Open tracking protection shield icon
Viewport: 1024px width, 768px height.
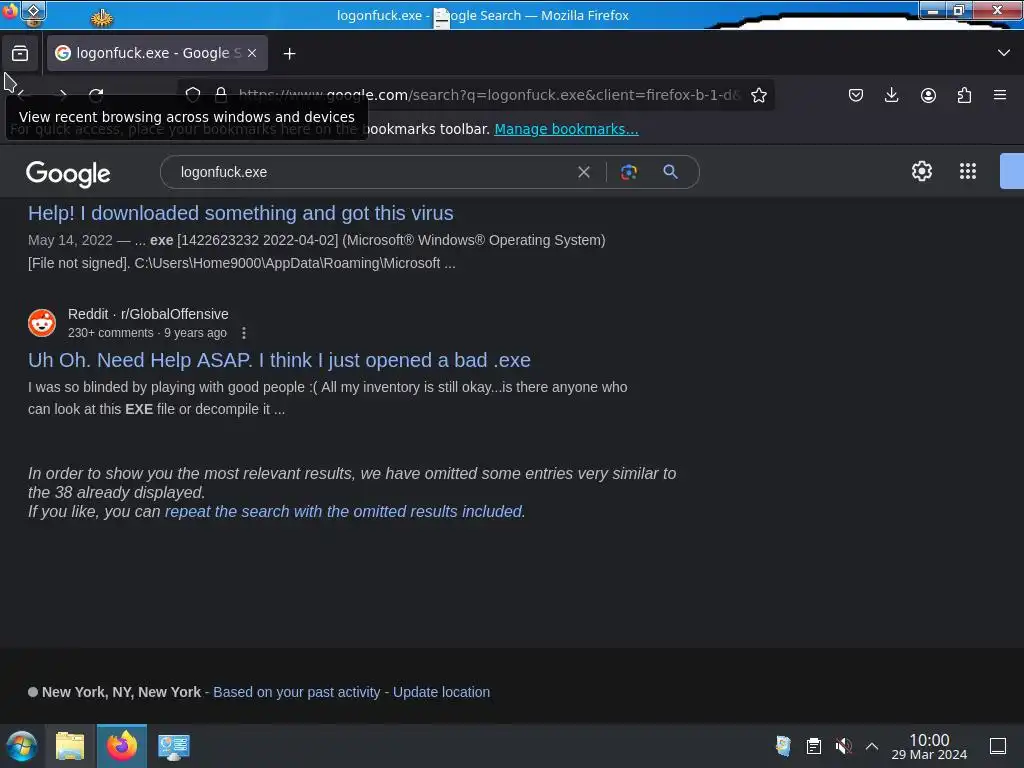point(193,95)
